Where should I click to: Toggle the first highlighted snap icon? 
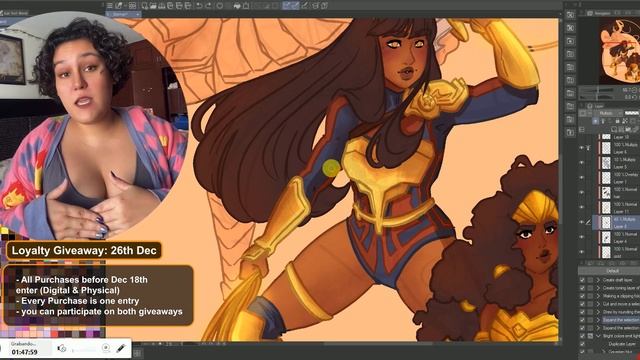[287, 6]
